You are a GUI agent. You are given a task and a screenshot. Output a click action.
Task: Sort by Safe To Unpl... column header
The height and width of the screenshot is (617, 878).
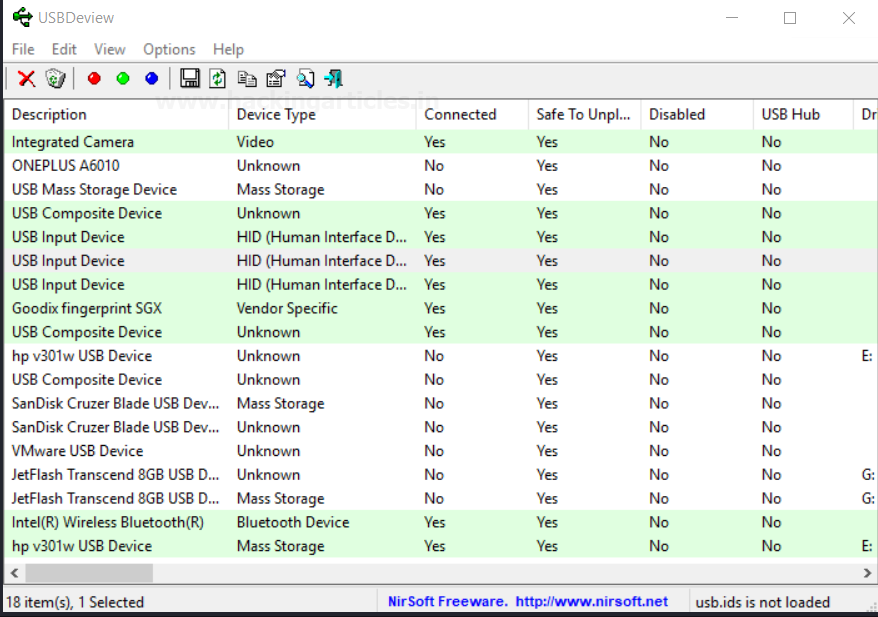[x=585, y=114]
